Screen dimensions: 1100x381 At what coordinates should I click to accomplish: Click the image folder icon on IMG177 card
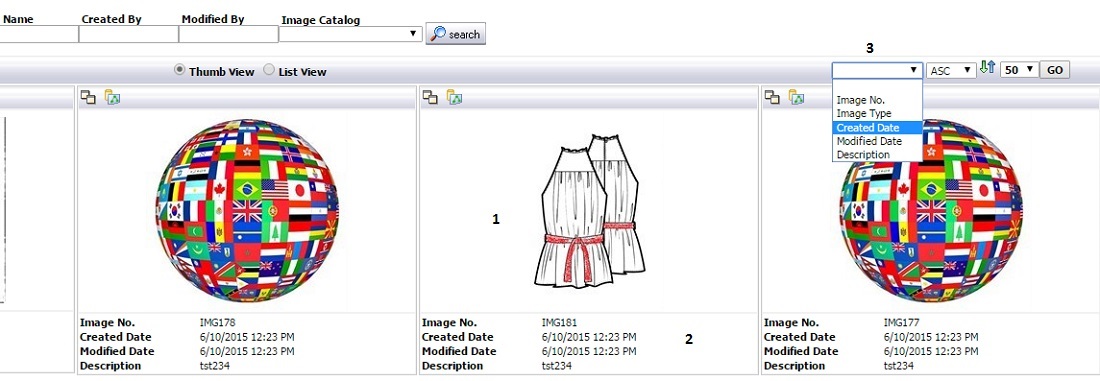(796, 97)
